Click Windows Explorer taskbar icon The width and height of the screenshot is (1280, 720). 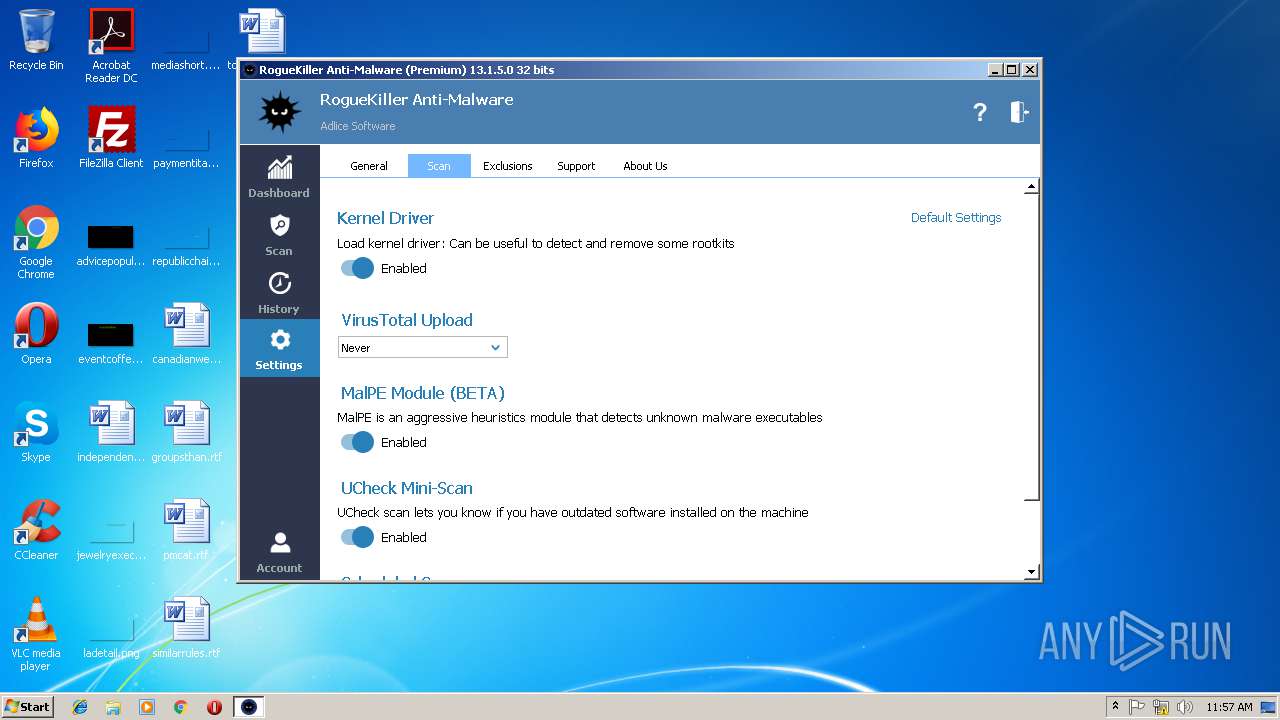point(113,707)
